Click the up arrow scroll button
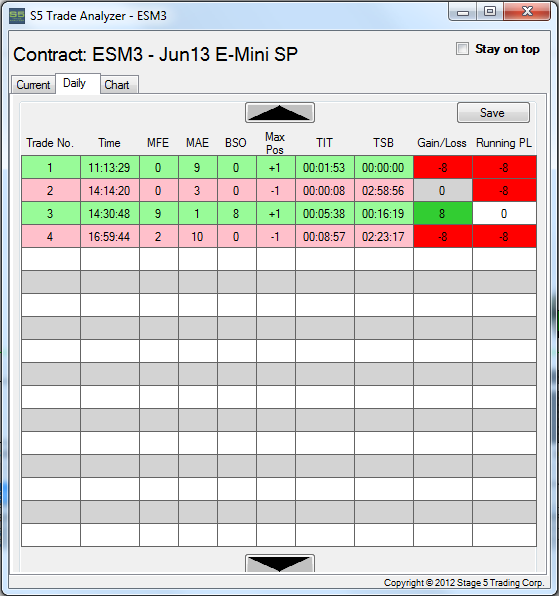Image resolution: width=559 pixels, height=596 pixels. click(x=280, y=113)
